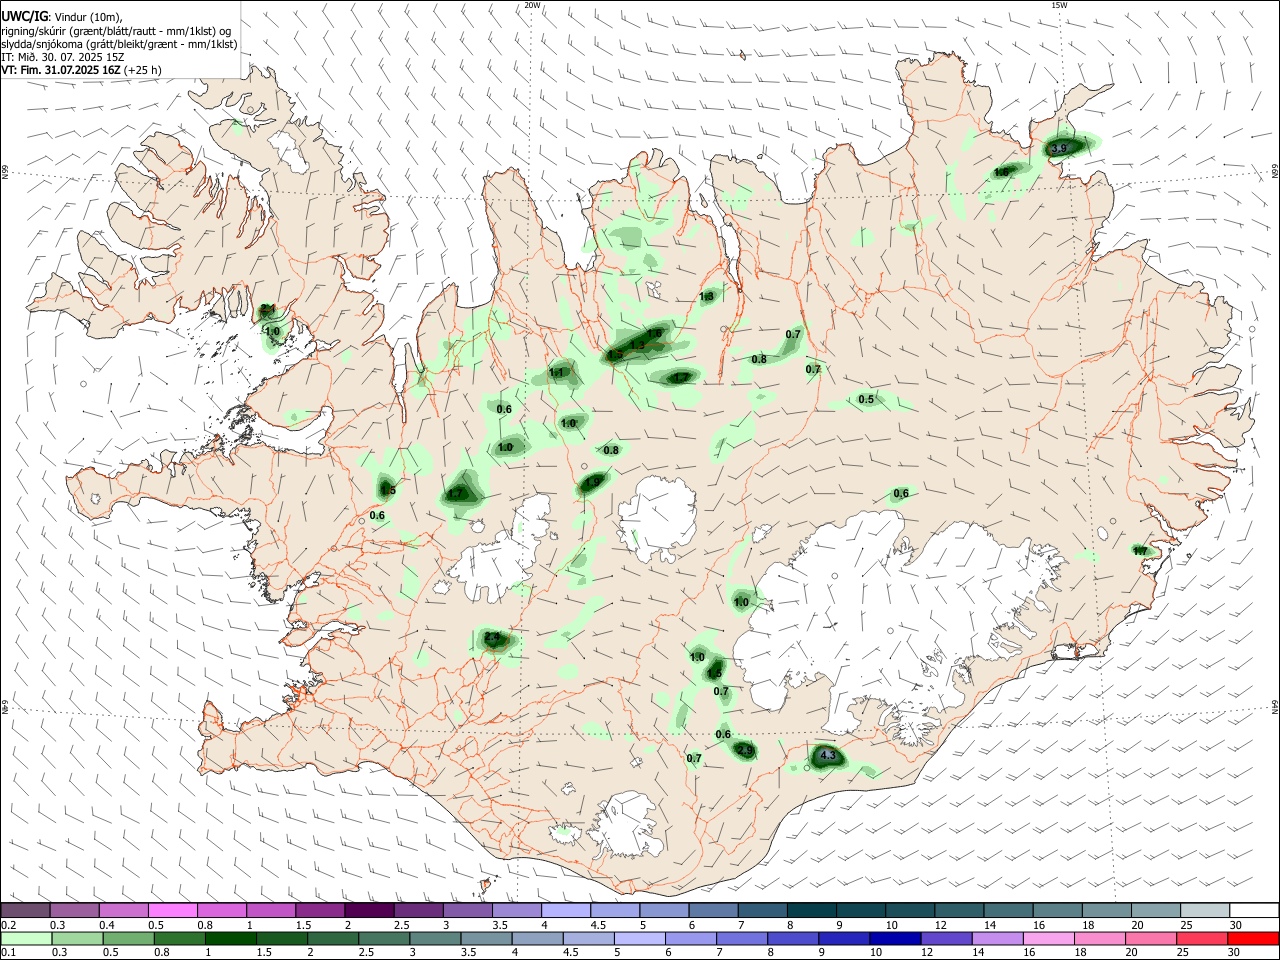Click the 66N label on the right edge
This screenshot has width=1280, height=960.
(1275, 172)
